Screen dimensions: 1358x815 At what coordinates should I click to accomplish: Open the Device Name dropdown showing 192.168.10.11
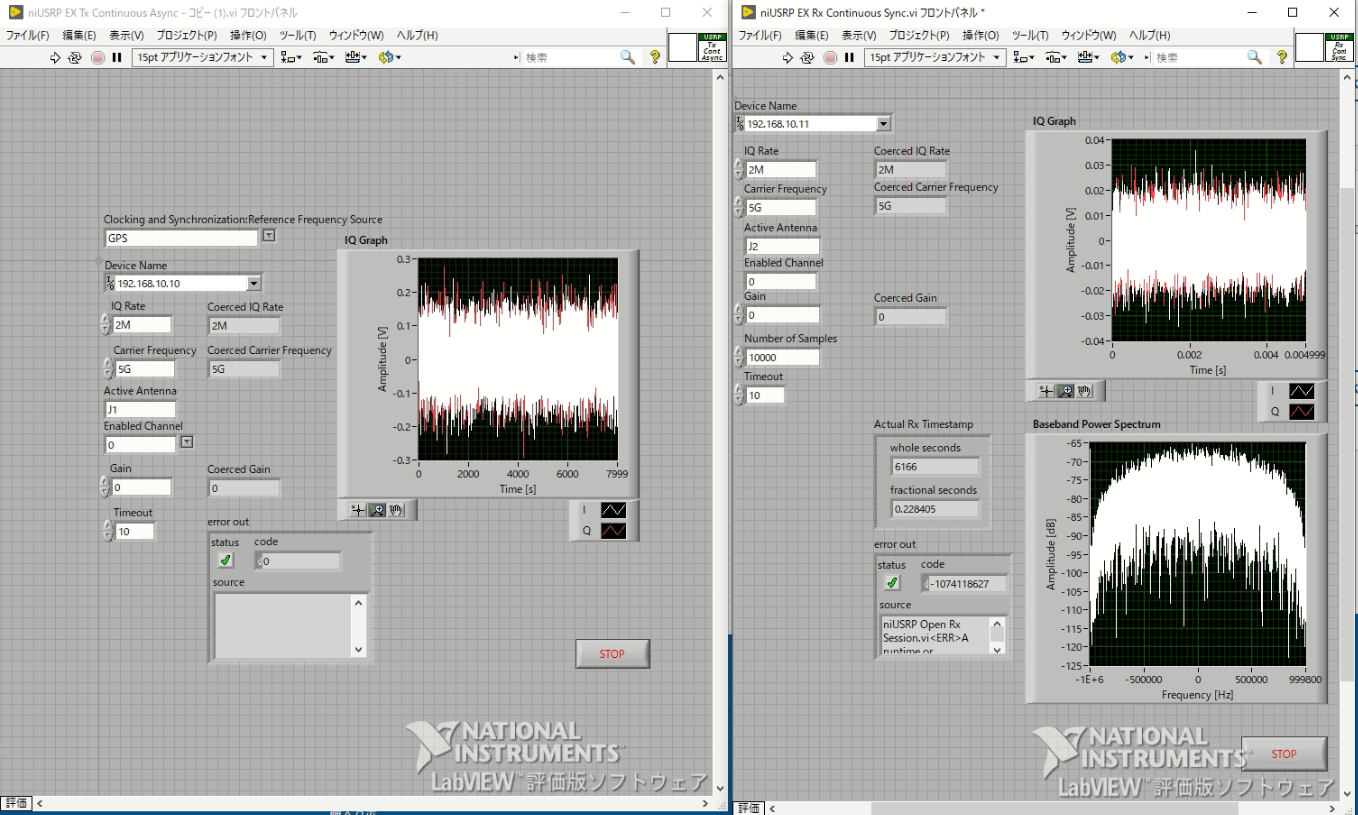pyautogui.click(x=881, y=123)
